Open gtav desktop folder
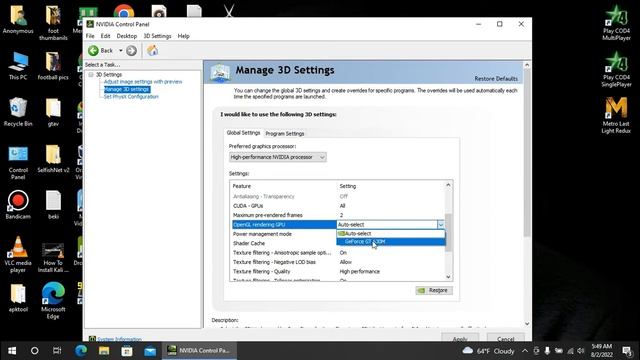Screen dimensions: 640x360 coord(53,112)
